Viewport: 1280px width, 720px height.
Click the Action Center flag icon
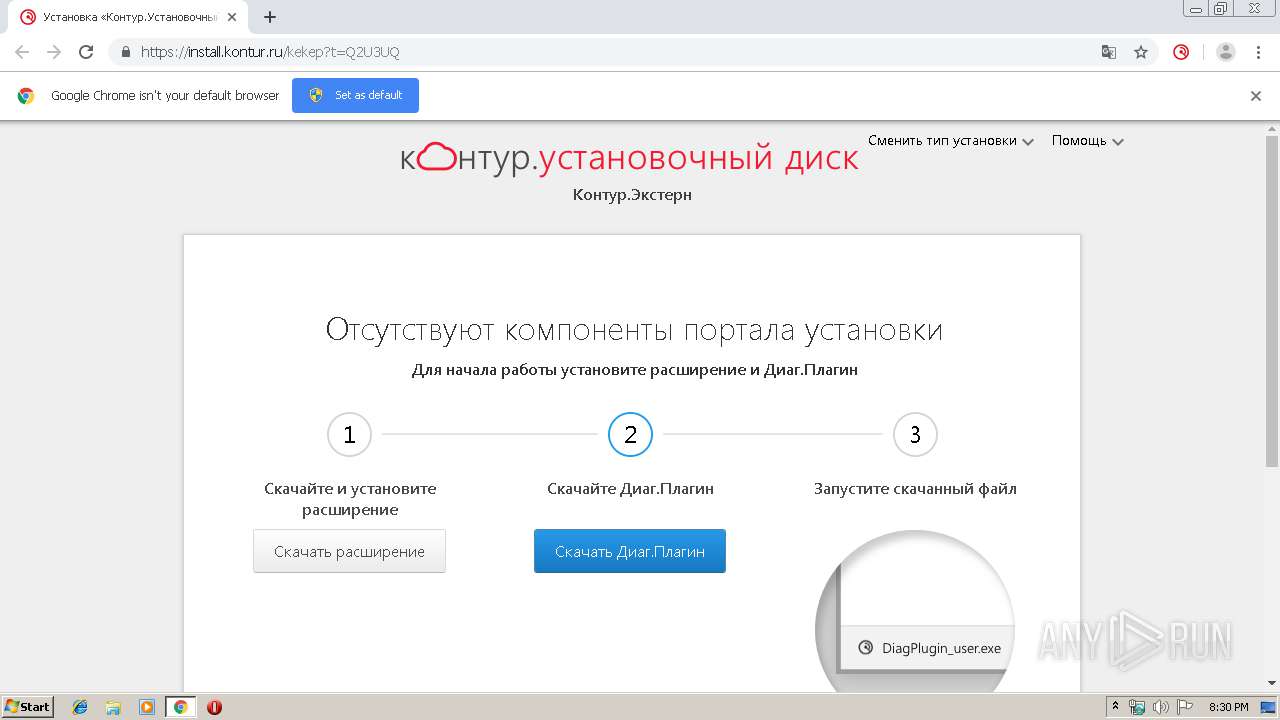[1185, 707]
